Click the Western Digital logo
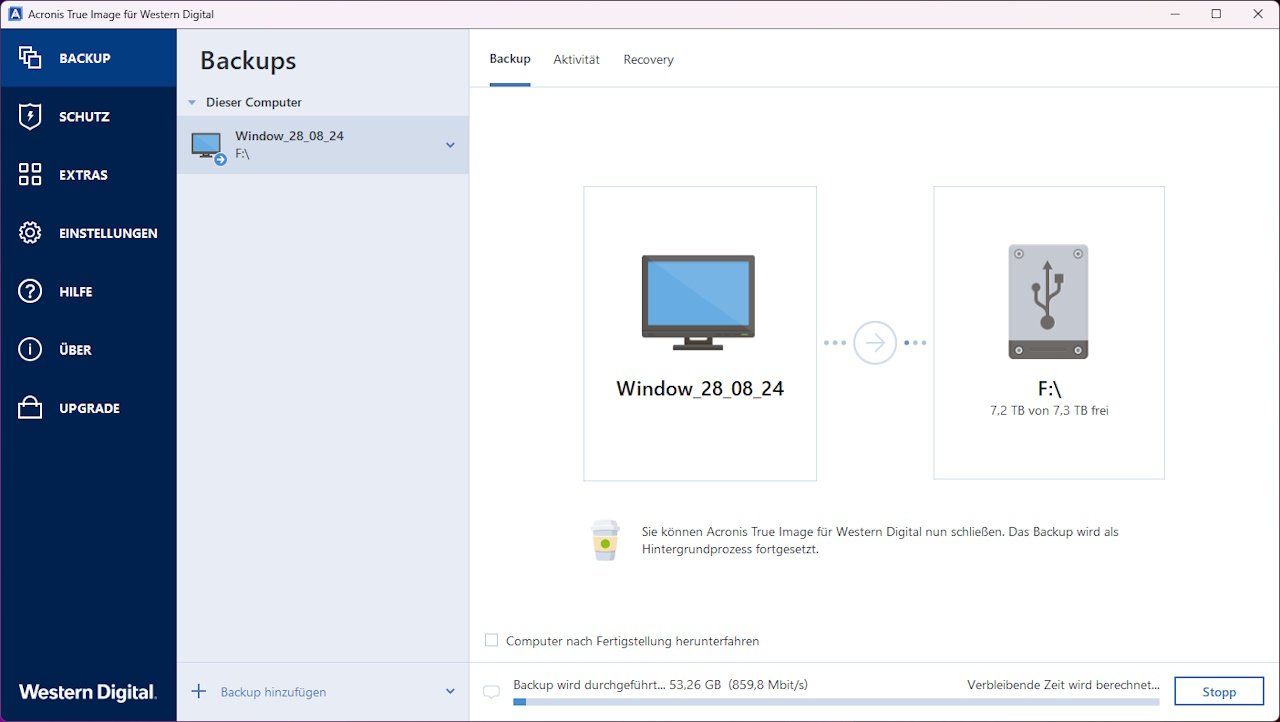Screen dimensions: 1280x722 (88, 692)
